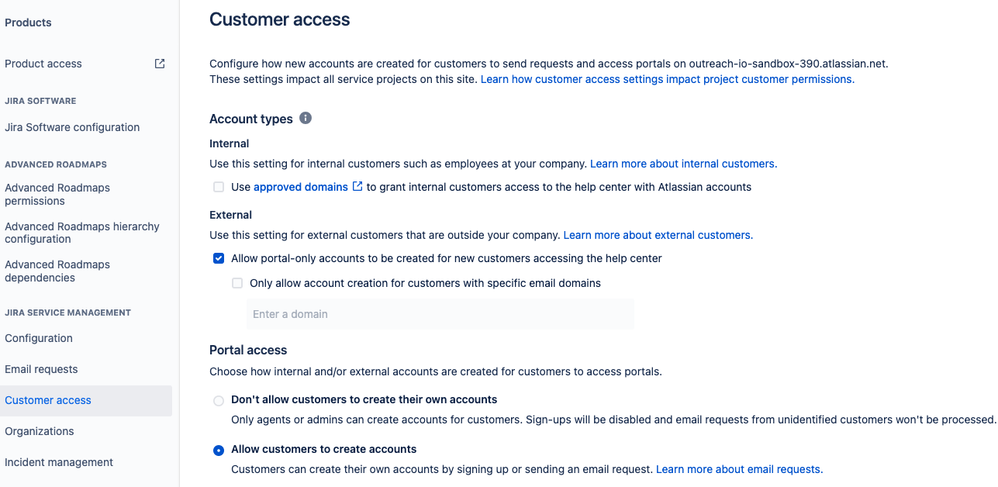Follow the approved domains hyperlink

(x=300, y=187)
